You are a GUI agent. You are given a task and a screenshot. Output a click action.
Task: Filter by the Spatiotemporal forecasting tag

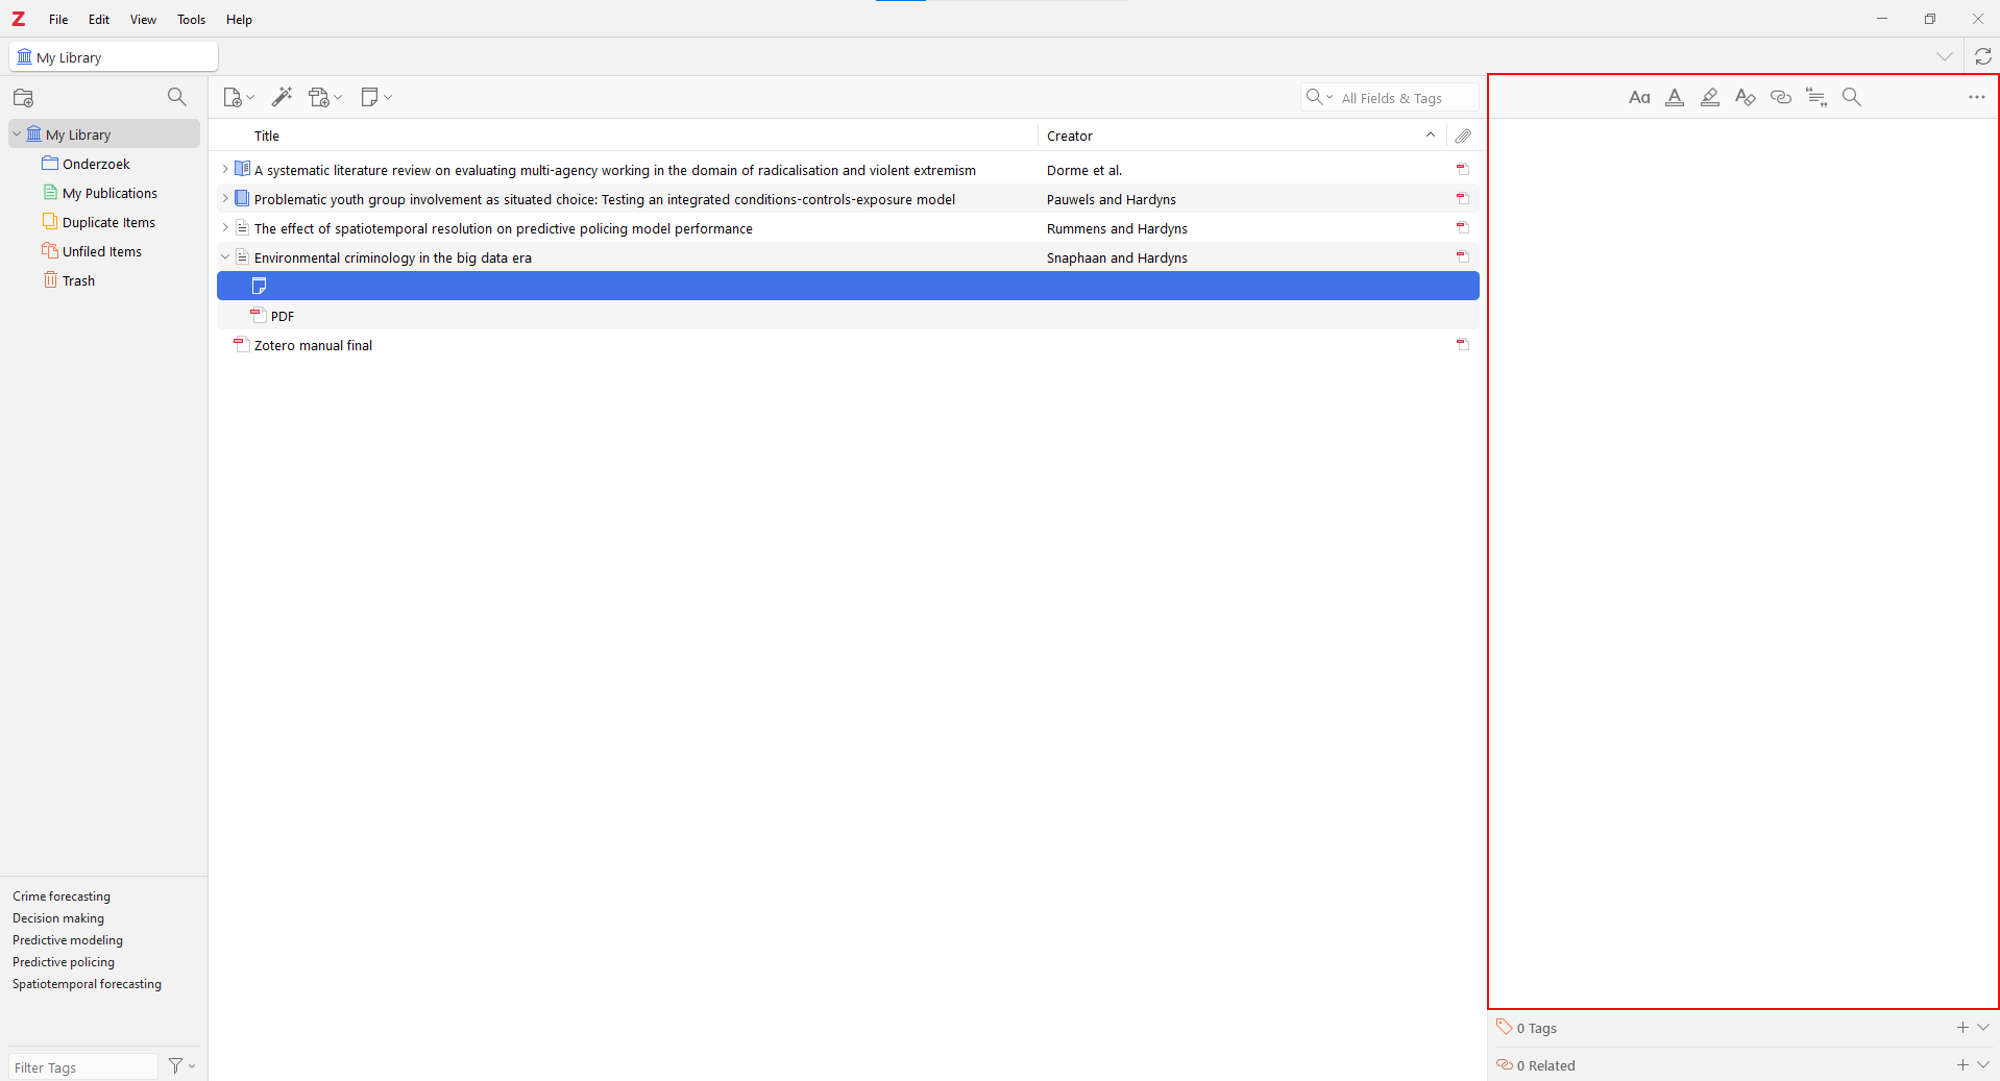point(86,984)
